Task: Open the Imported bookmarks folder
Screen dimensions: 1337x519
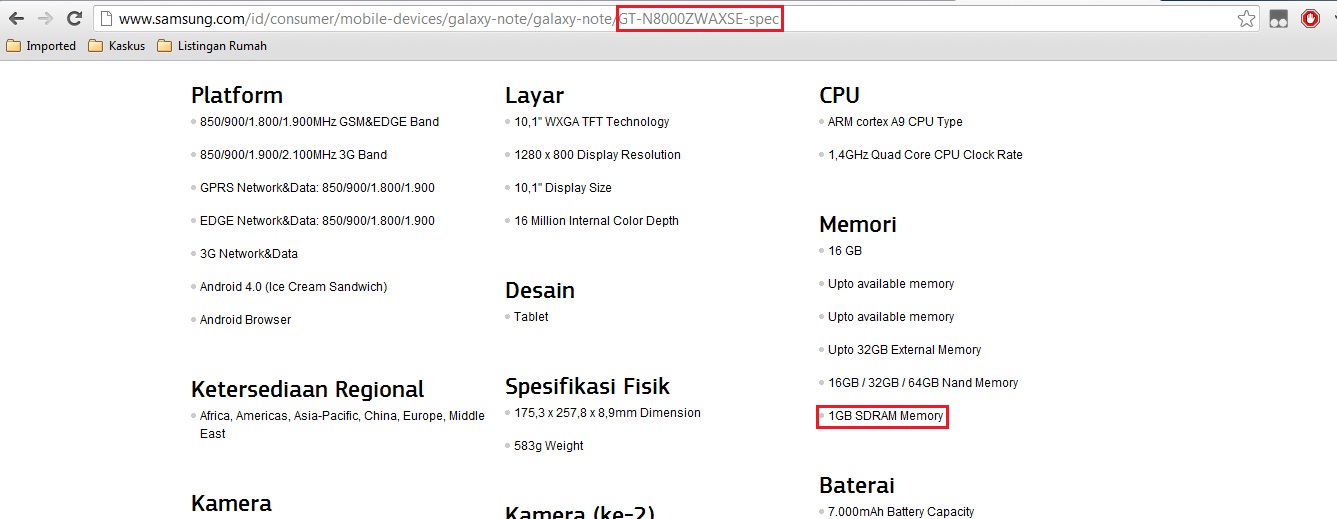Action: tap(41, 46)
